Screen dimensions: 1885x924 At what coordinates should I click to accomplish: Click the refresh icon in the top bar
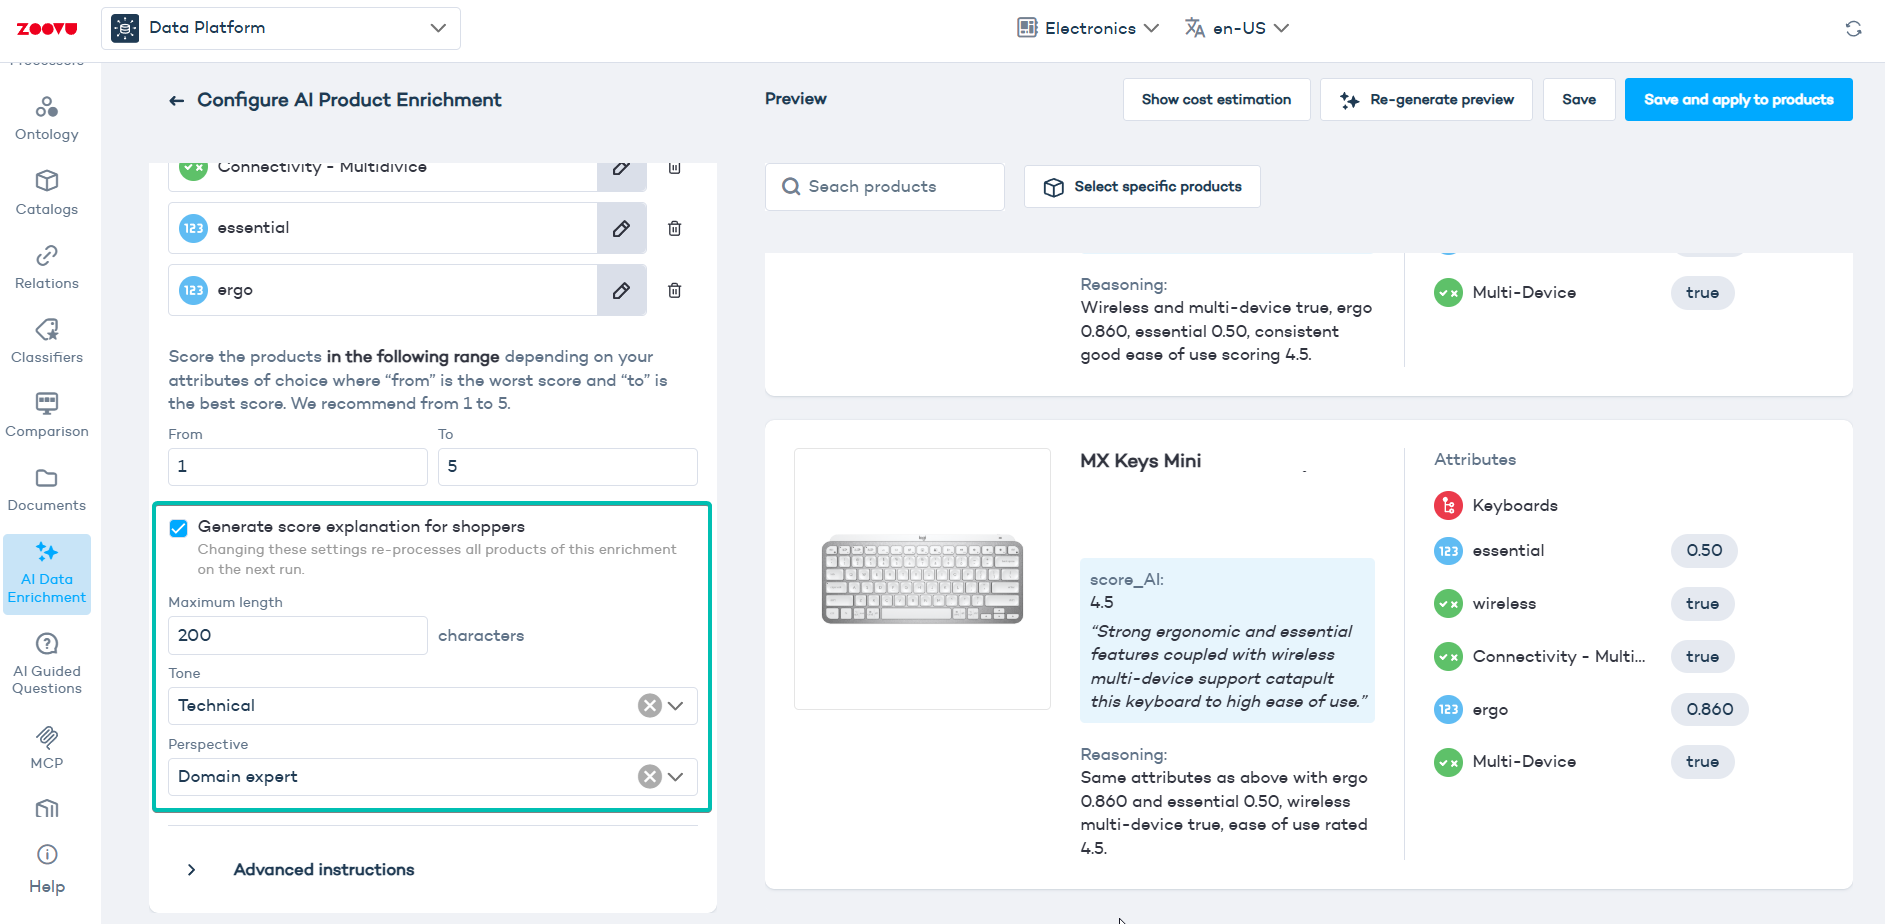pyautogui.click(x=1853, y=29)
